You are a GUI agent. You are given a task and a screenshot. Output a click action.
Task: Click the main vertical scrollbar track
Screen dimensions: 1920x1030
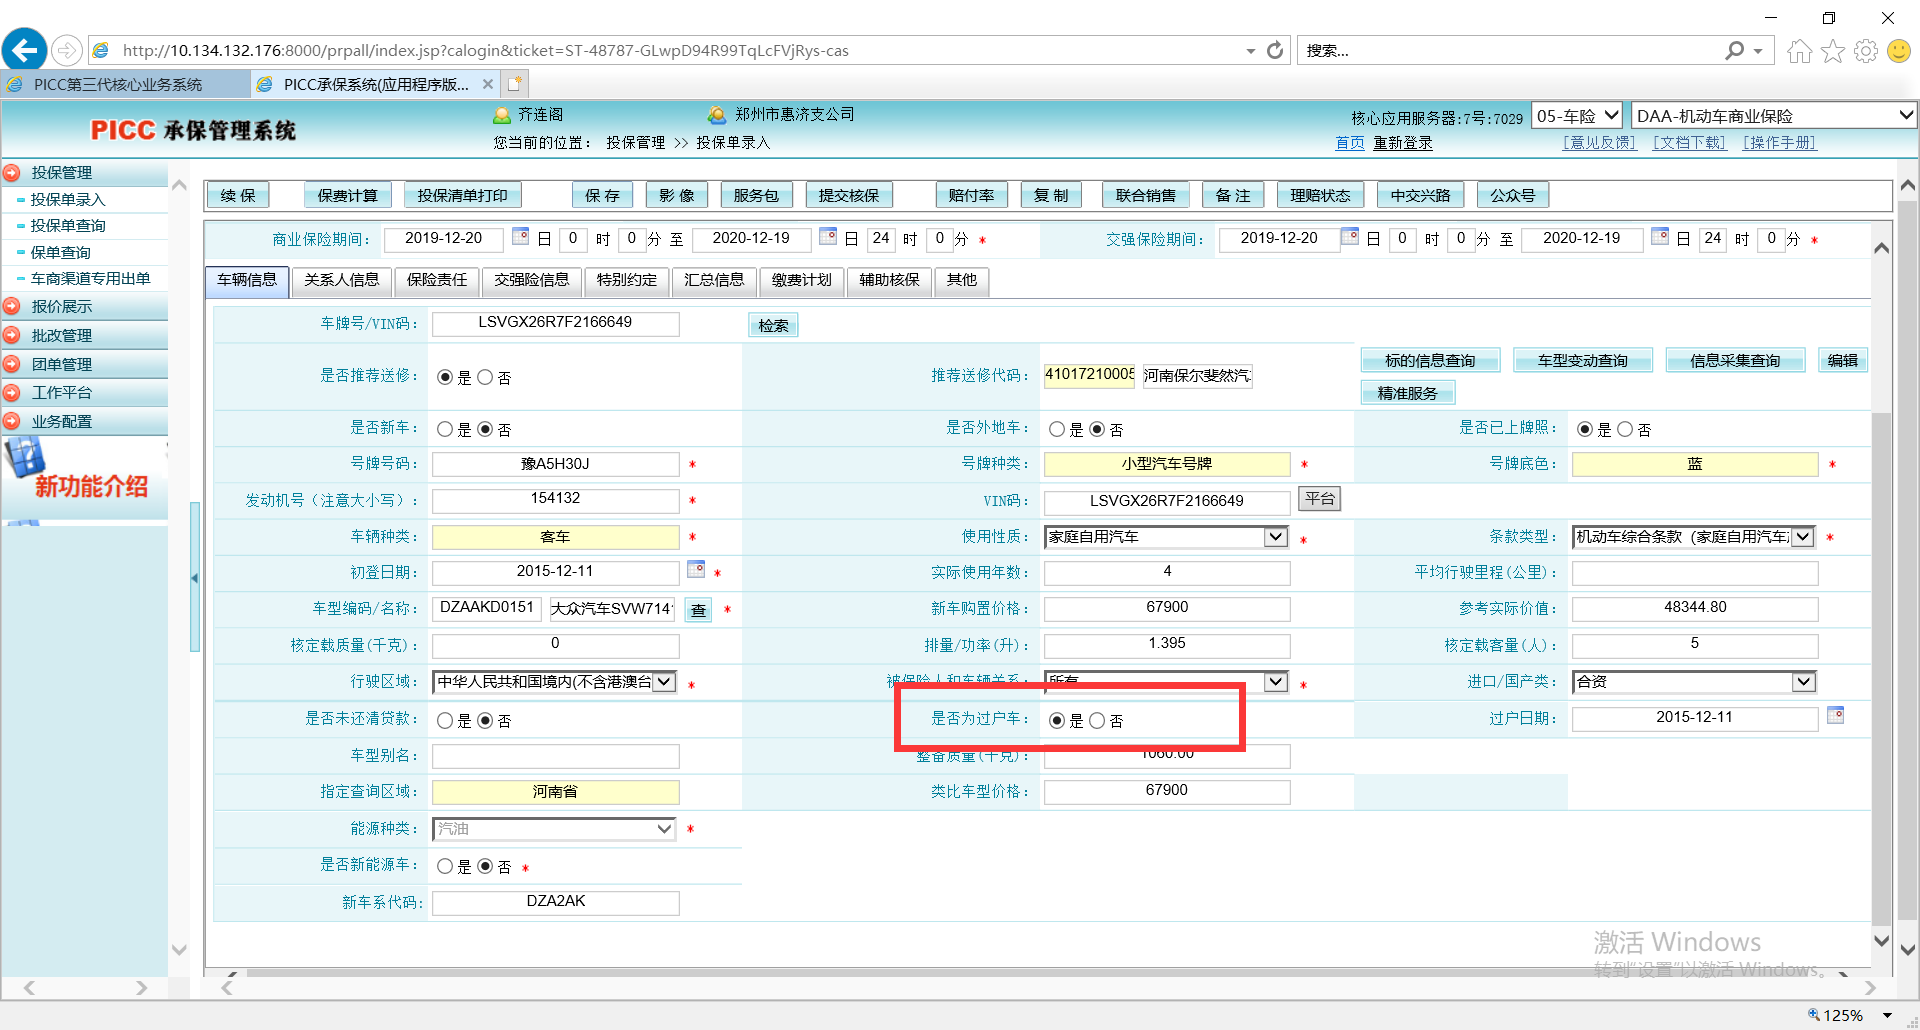(1907, 600)
